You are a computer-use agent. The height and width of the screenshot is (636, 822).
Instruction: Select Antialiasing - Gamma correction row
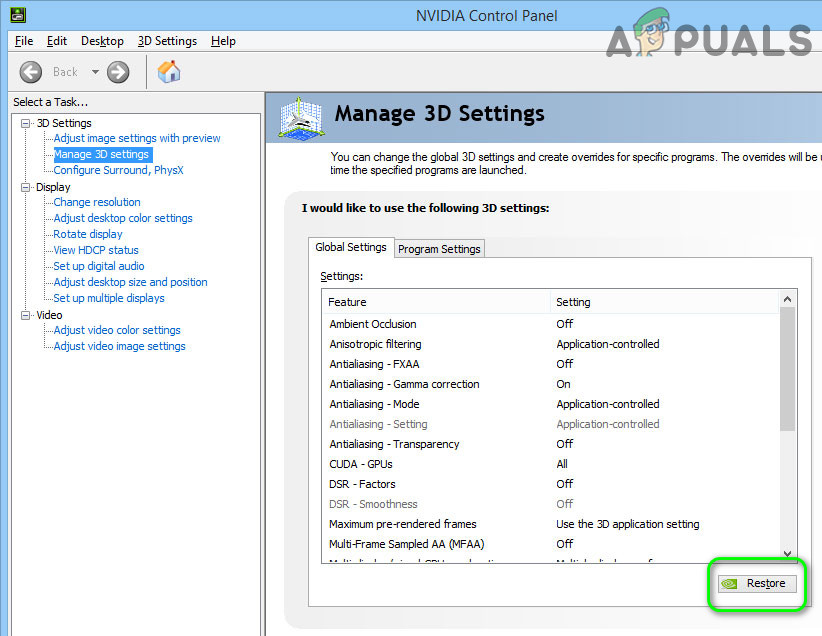tap(550, 384)
